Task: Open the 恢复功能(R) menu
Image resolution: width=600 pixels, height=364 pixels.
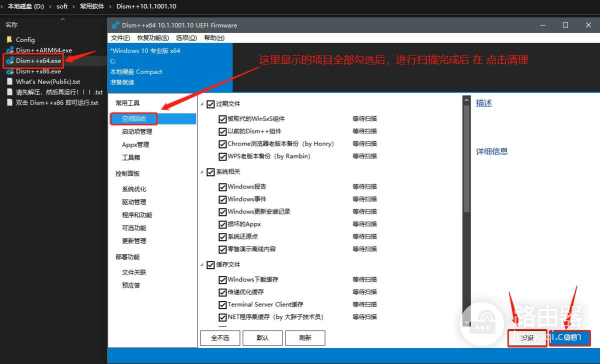Action: click(153, 38)
